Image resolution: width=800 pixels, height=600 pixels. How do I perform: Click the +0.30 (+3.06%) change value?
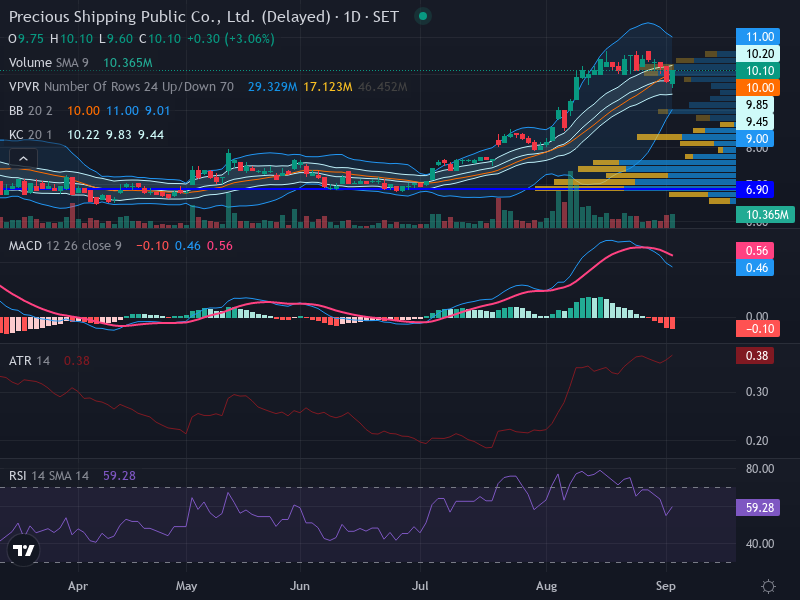tap(231, 39)
